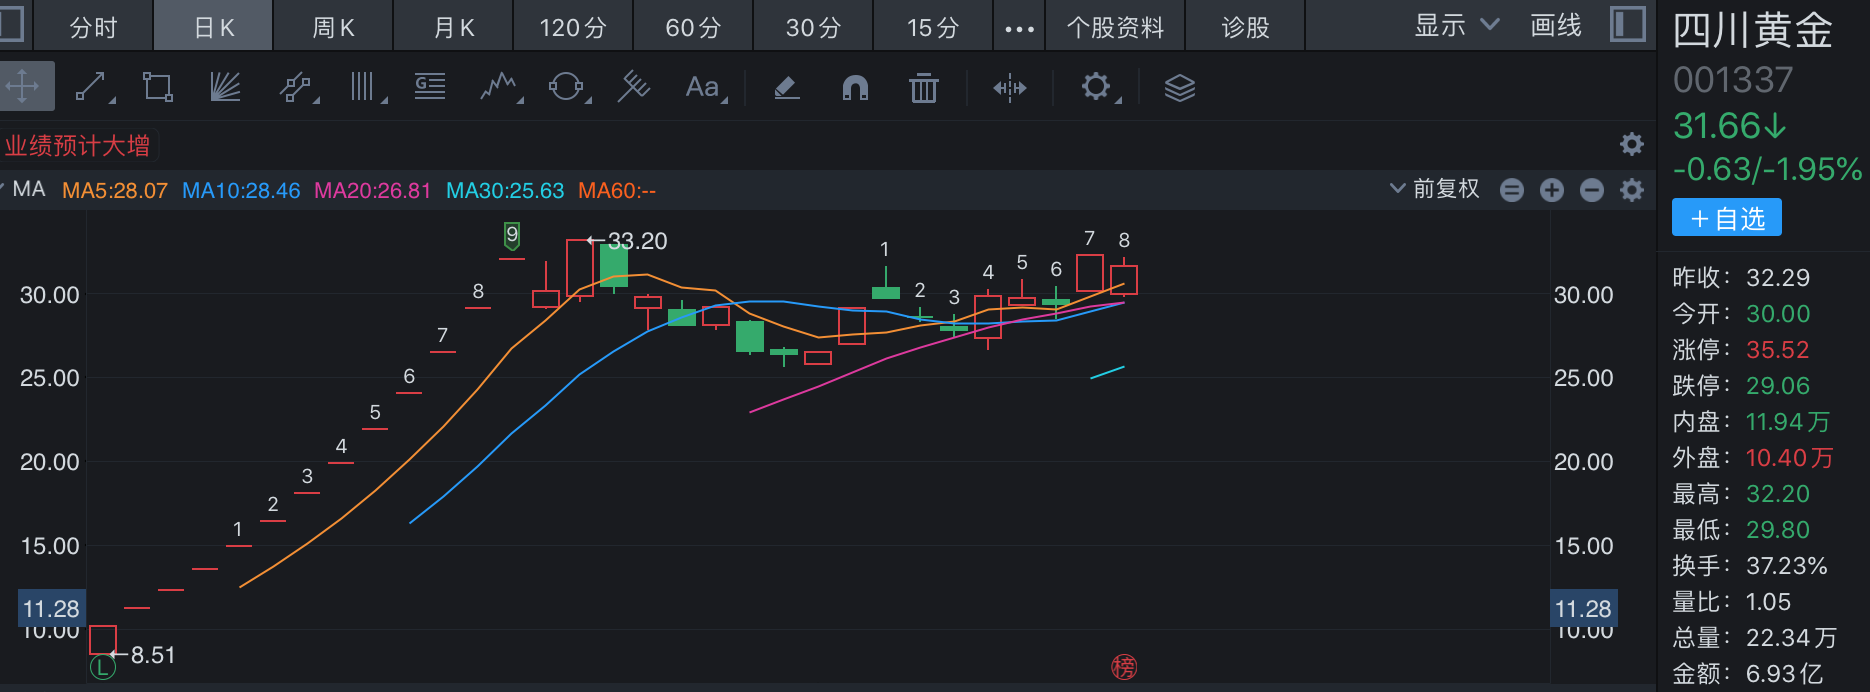Open more timeframes via the ellipsis
This screenshot has height=692, width=1870.
click(1019, 28)
